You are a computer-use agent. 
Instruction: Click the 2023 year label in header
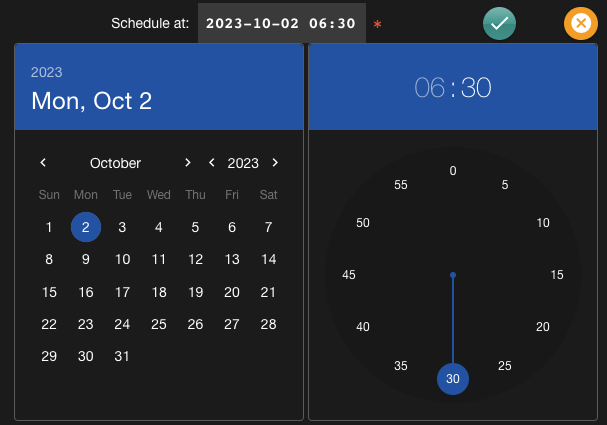tap(46, 72)
